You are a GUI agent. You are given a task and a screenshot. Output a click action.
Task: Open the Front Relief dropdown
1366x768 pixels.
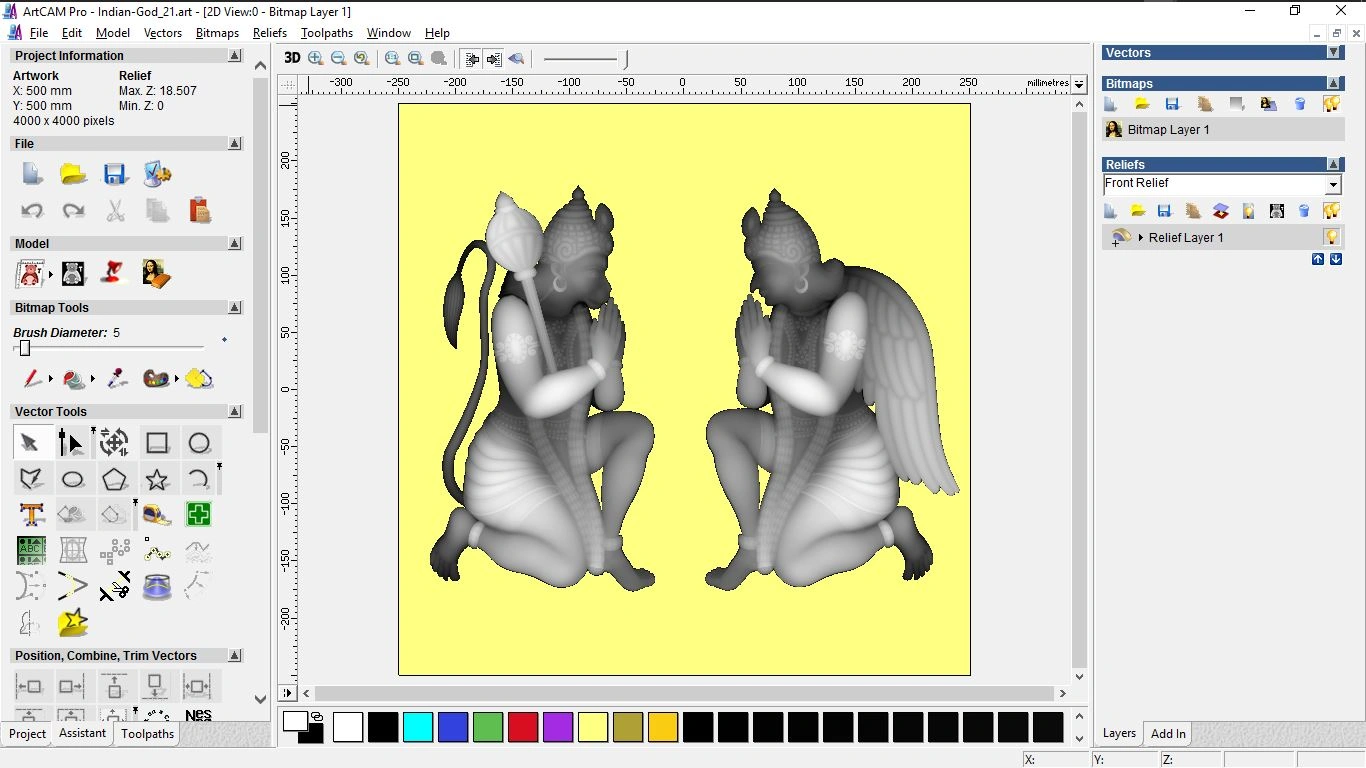click(1332, 185)
